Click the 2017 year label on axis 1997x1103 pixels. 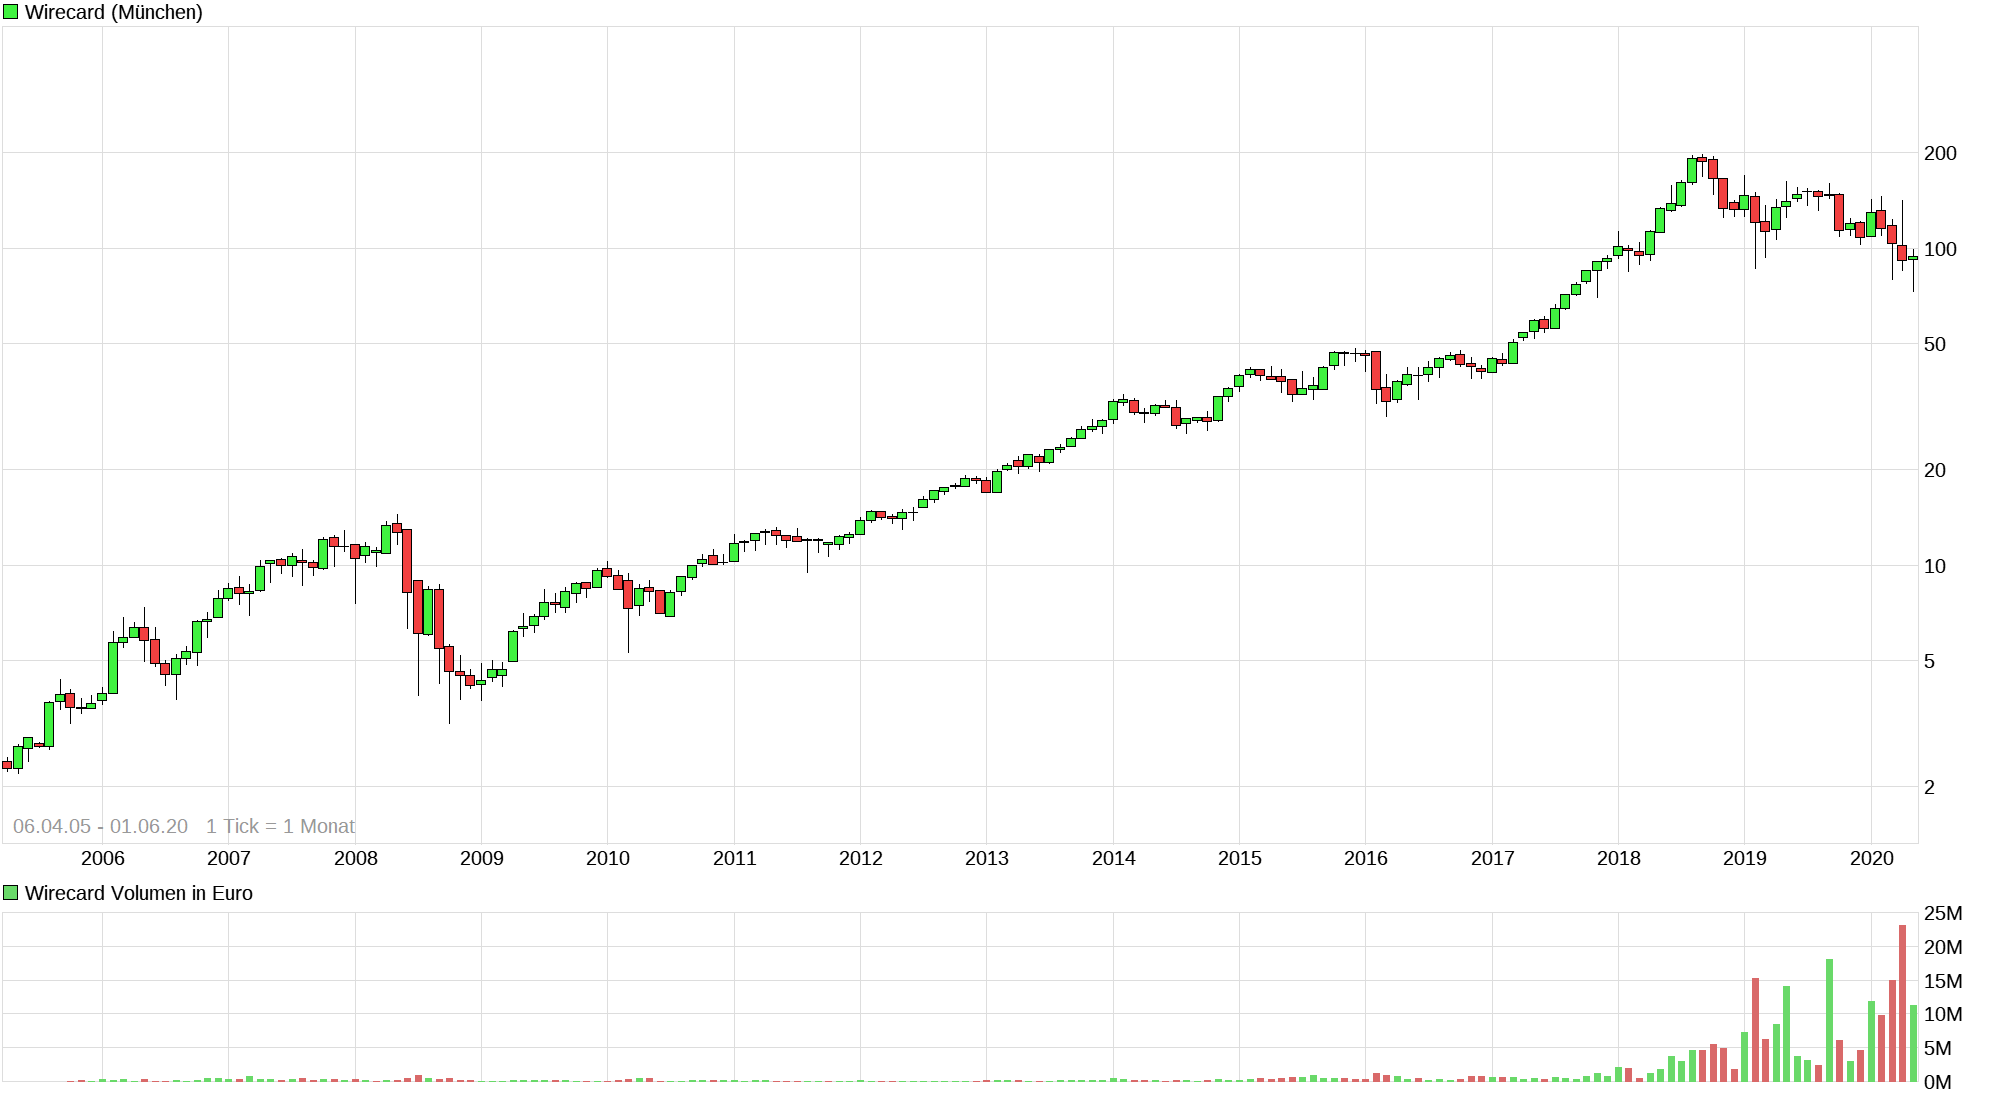[1493, 858]
